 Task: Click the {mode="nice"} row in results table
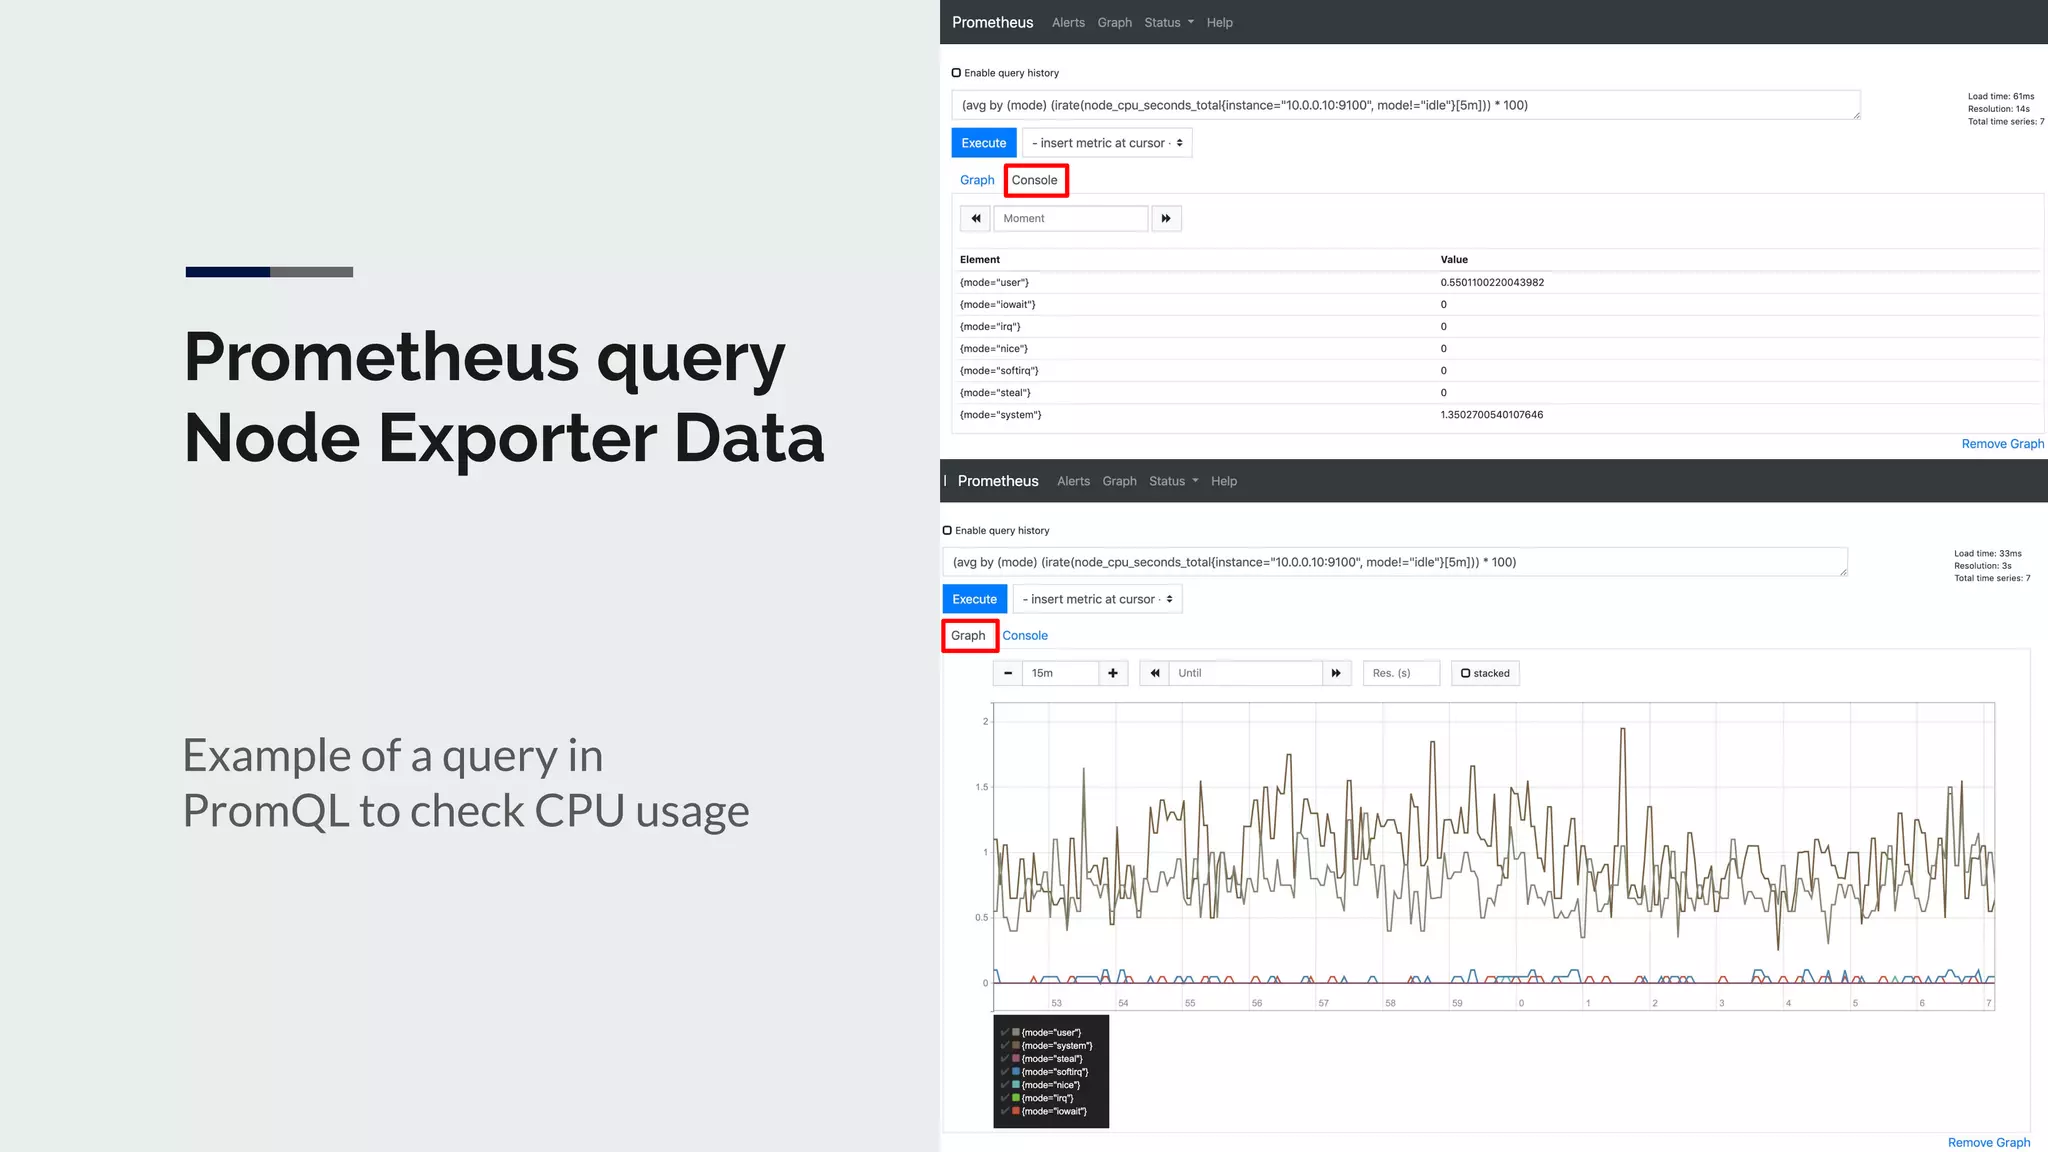1496,348
